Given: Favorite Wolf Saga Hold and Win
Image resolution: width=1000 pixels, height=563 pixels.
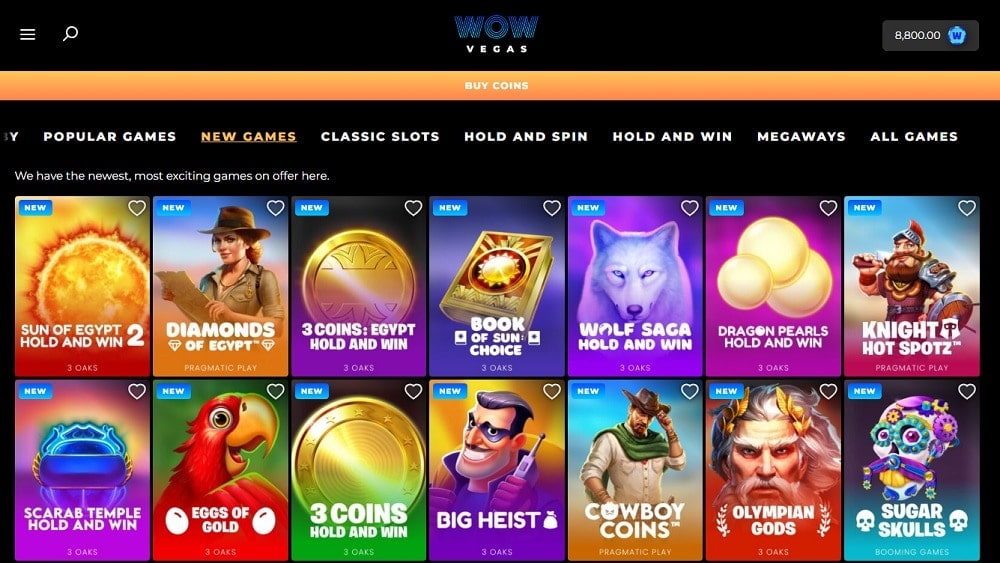Looking at the screenshot, I should coord(689,208).
